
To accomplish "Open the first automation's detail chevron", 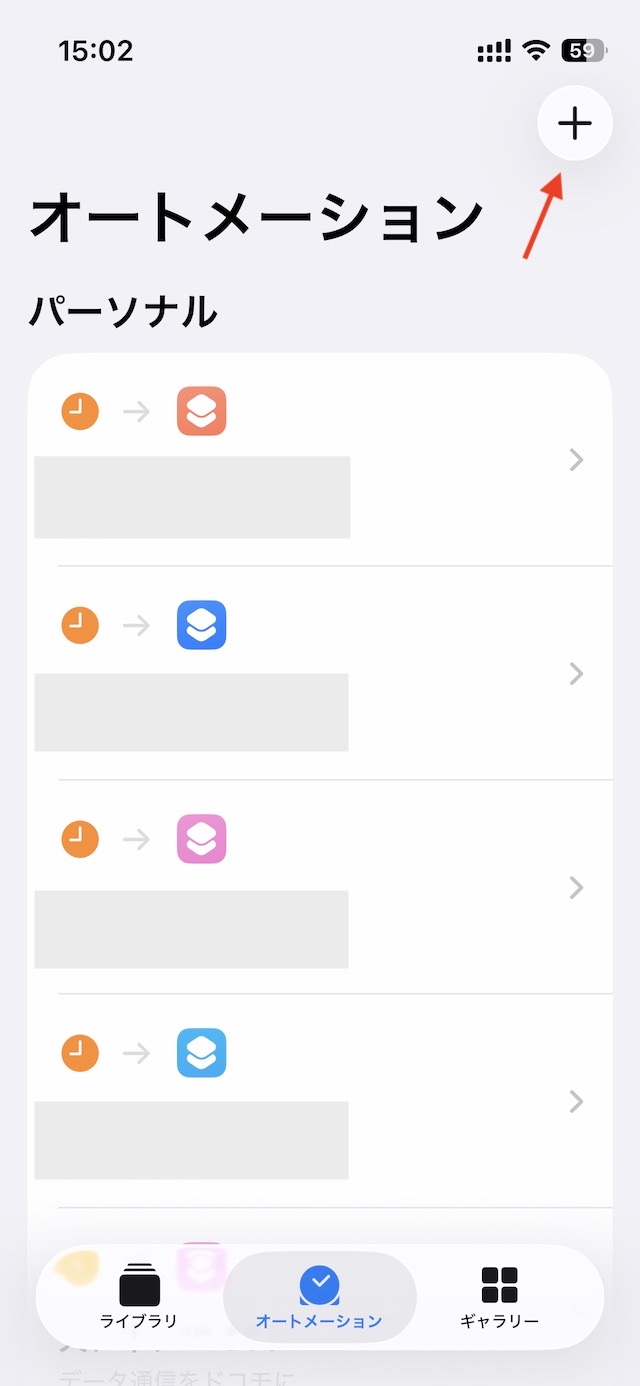I will click(x=576, y=460).
